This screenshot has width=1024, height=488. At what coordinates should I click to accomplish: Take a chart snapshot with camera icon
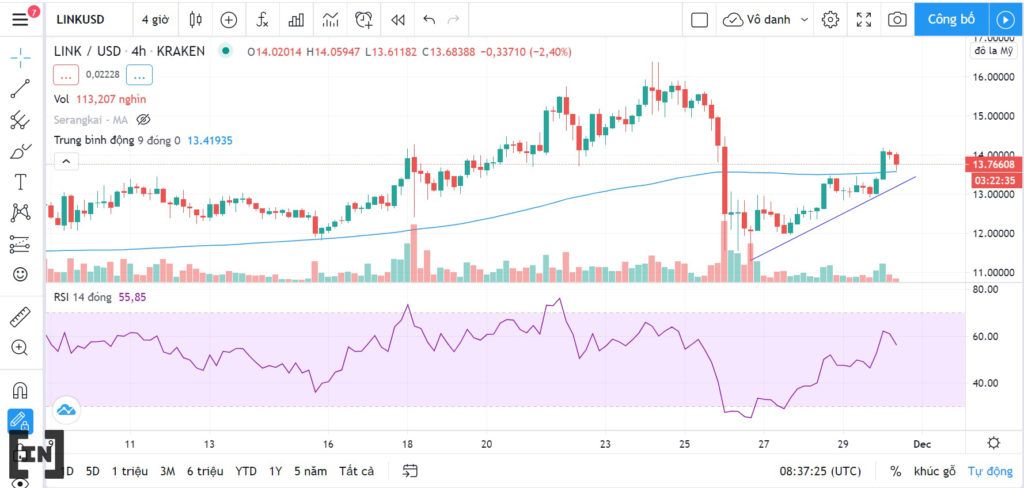(x=897, y=20)
